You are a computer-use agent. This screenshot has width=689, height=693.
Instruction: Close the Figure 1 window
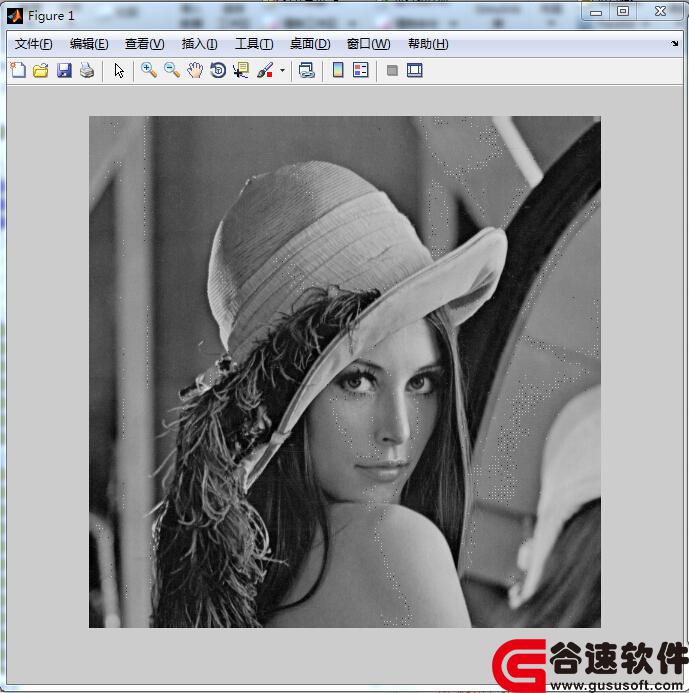[x=660, y=12]
